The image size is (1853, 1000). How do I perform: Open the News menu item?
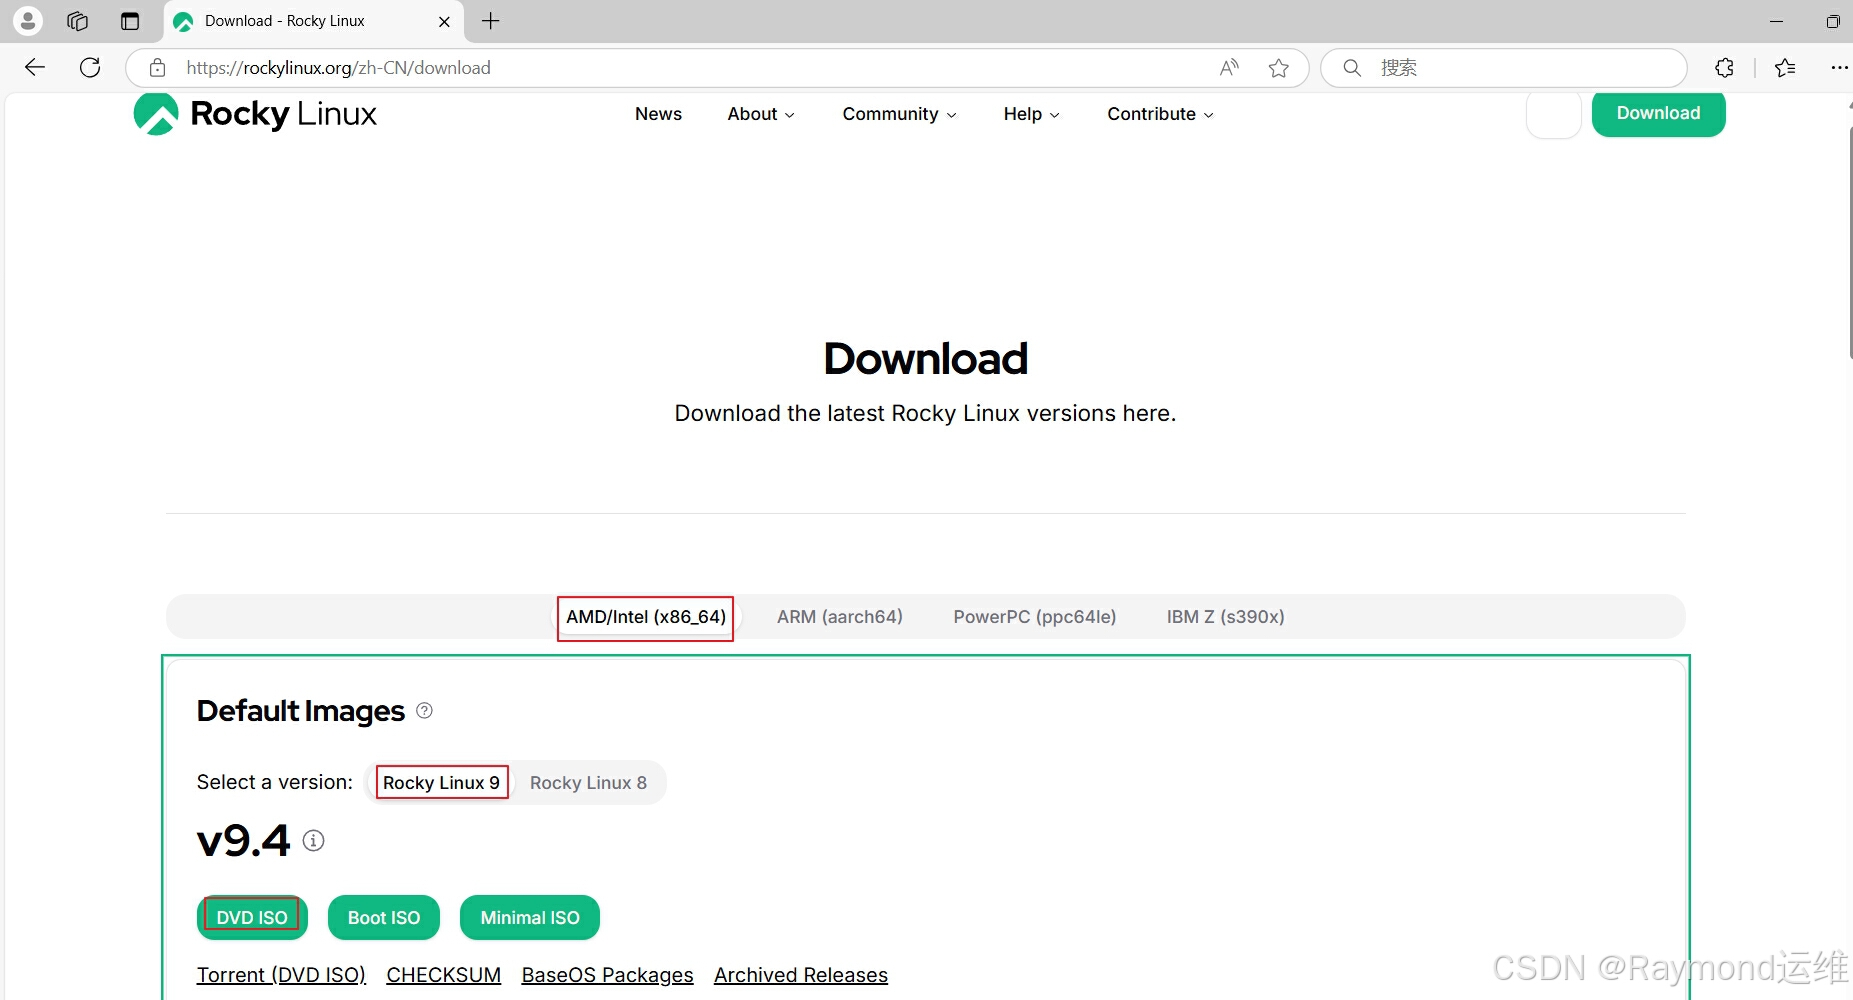click(658, 114)
